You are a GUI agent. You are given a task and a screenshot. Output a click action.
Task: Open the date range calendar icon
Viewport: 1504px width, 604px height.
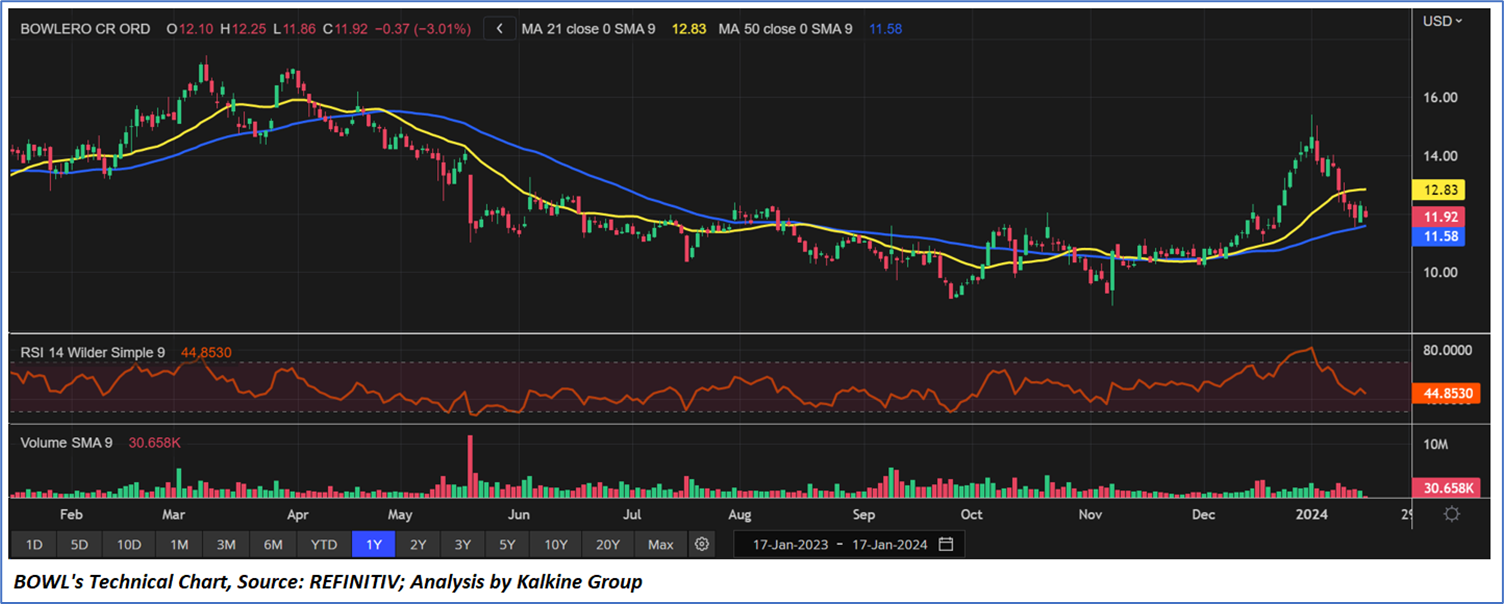click(x=946, y=545)
